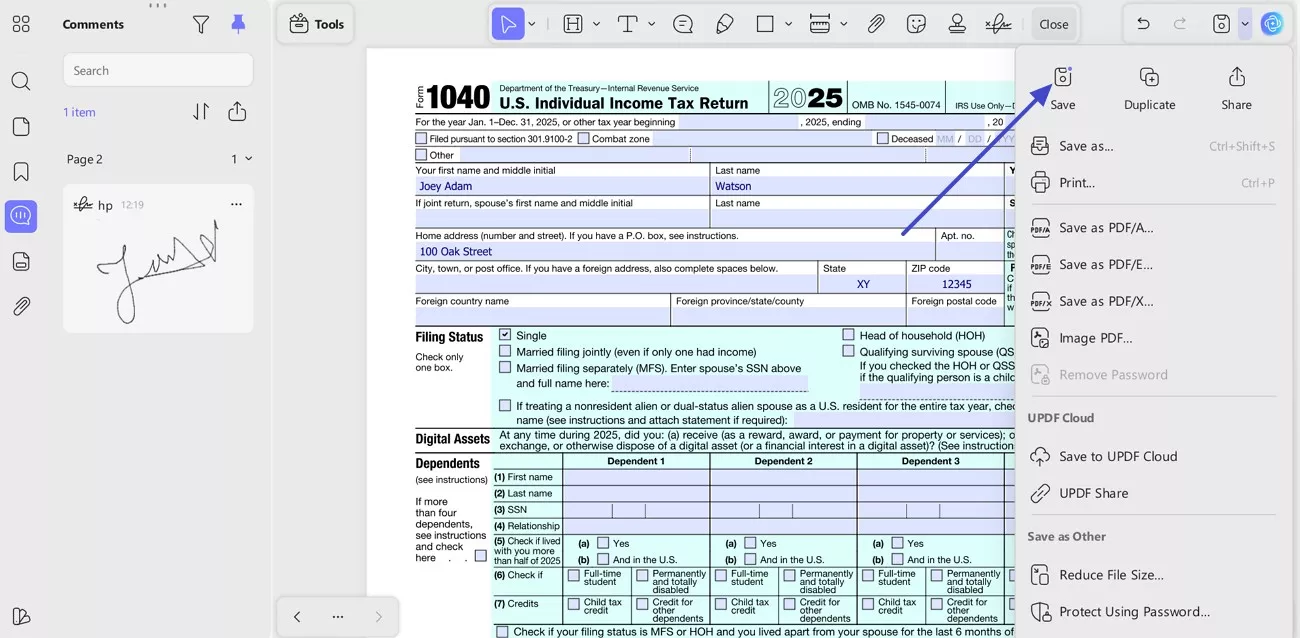The height and width of the screenshot is (638, 1300).
Task: Open the Bookmarks panel in left sidebar
Action: point(21,170)
